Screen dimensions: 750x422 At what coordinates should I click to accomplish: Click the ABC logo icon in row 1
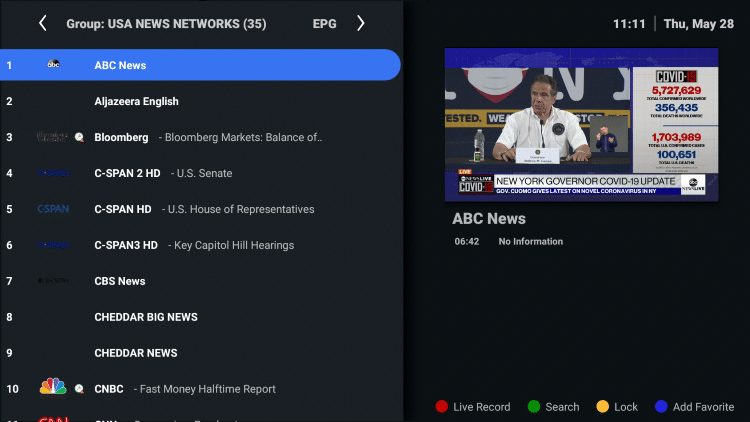click(x=53, y=64)
